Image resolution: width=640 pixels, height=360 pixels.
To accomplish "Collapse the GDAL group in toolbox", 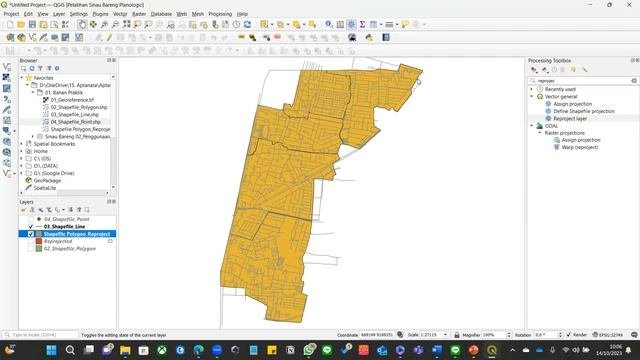I will 532,126.
